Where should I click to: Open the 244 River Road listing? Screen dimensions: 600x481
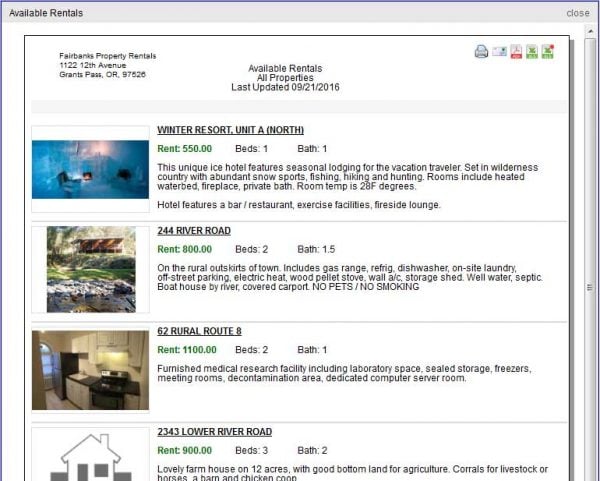pos(194,231)
